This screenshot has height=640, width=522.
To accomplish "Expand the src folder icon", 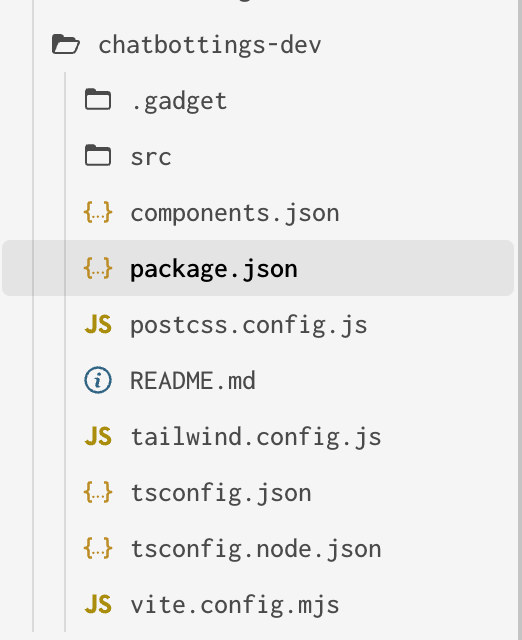I will point(98,155).
